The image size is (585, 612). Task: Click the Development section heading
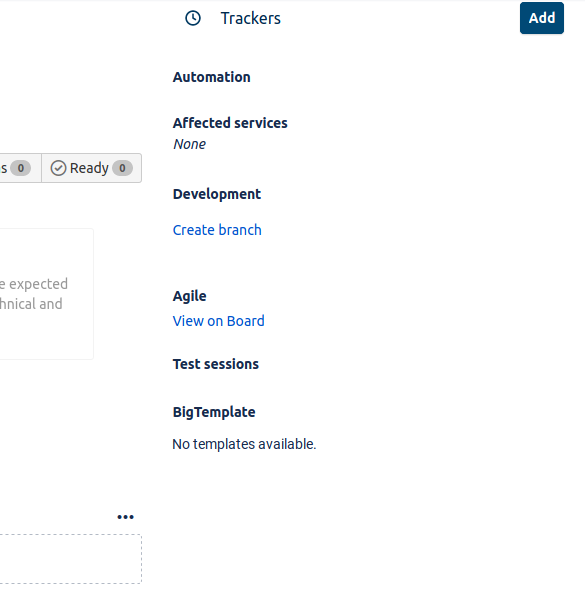(217, 194)
